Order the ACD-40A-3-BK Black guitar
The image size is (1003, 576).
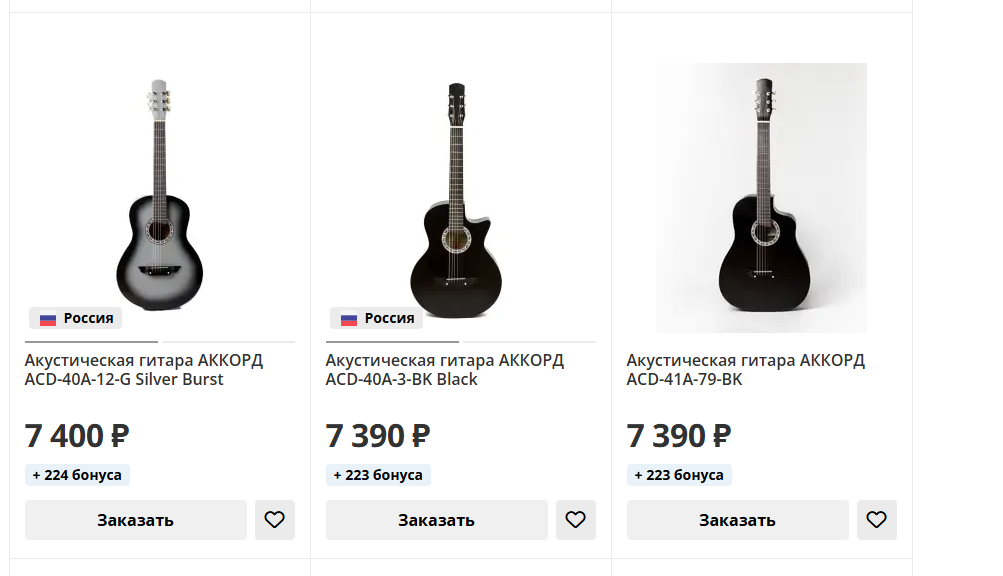(x=436, y=520)
